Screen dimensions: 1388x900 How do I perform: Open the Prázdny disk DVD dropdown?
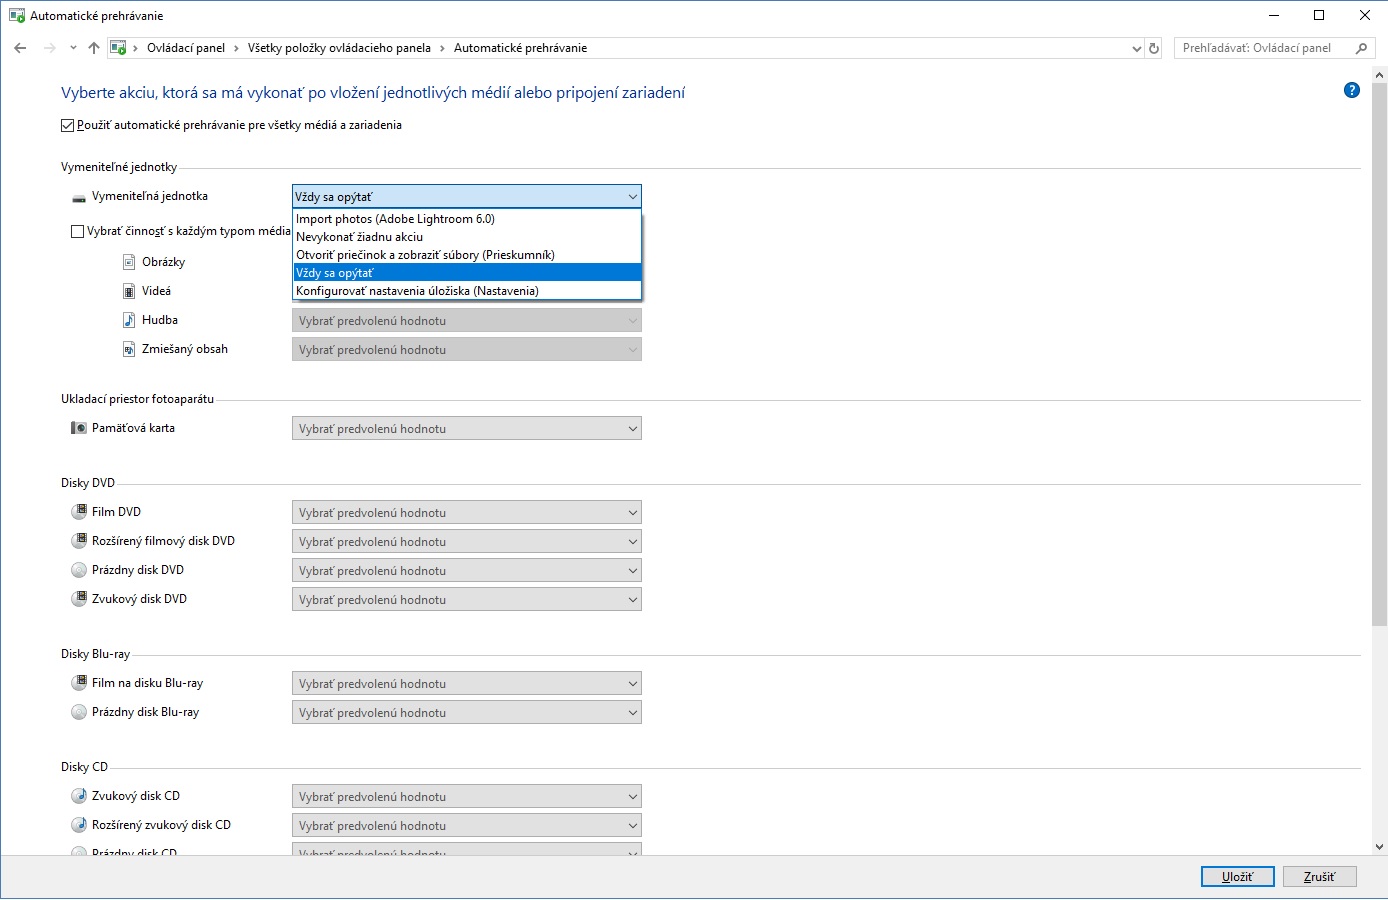pos(467,571)
